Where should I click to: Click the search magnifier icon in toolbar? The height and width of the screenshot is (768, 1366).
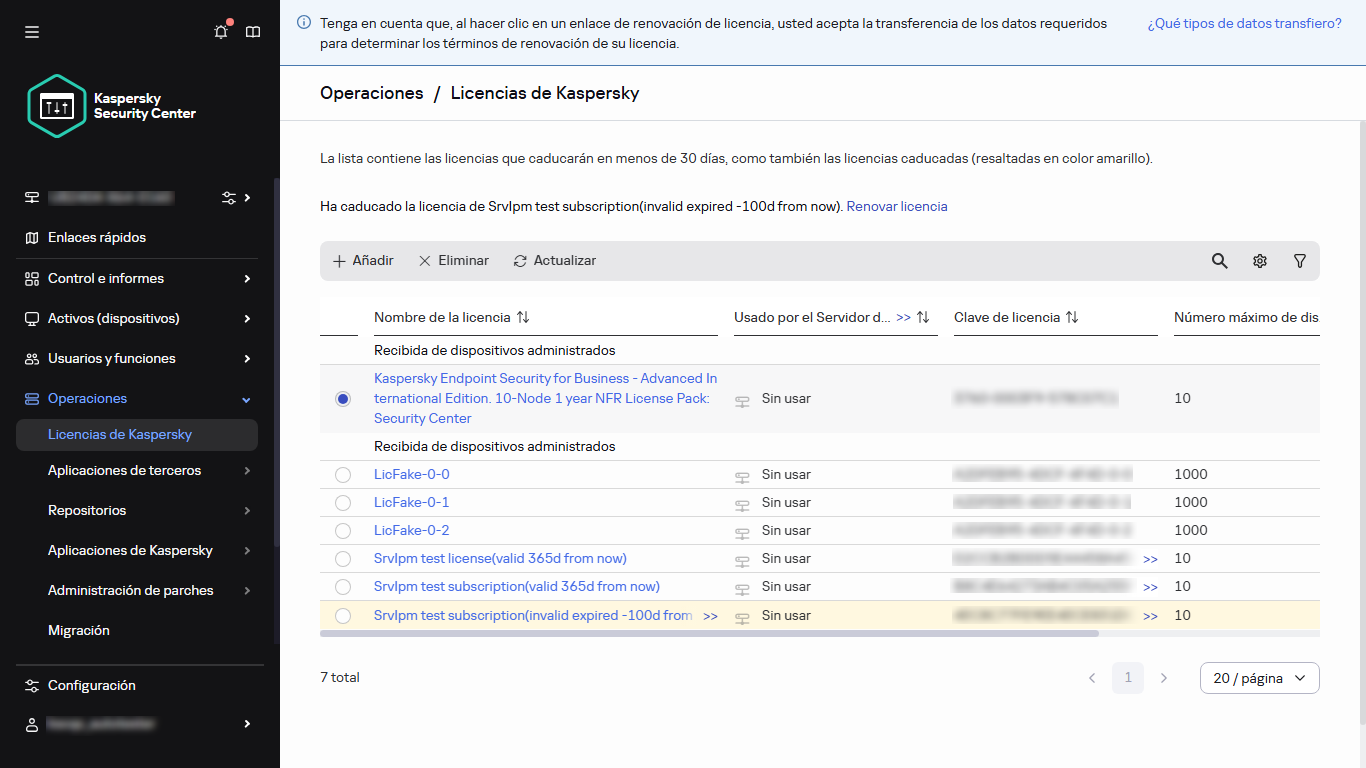[1219, 261]
